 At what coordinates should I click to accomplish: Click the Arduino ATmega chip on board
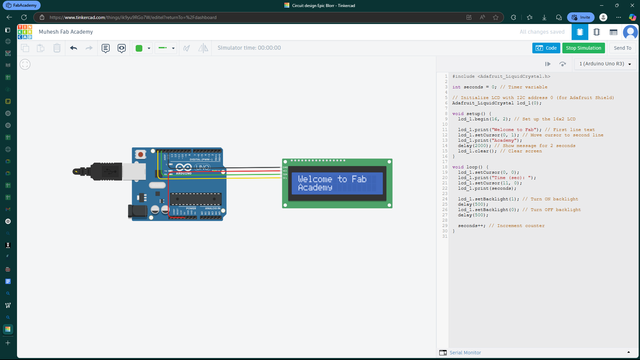coord(196,199)
